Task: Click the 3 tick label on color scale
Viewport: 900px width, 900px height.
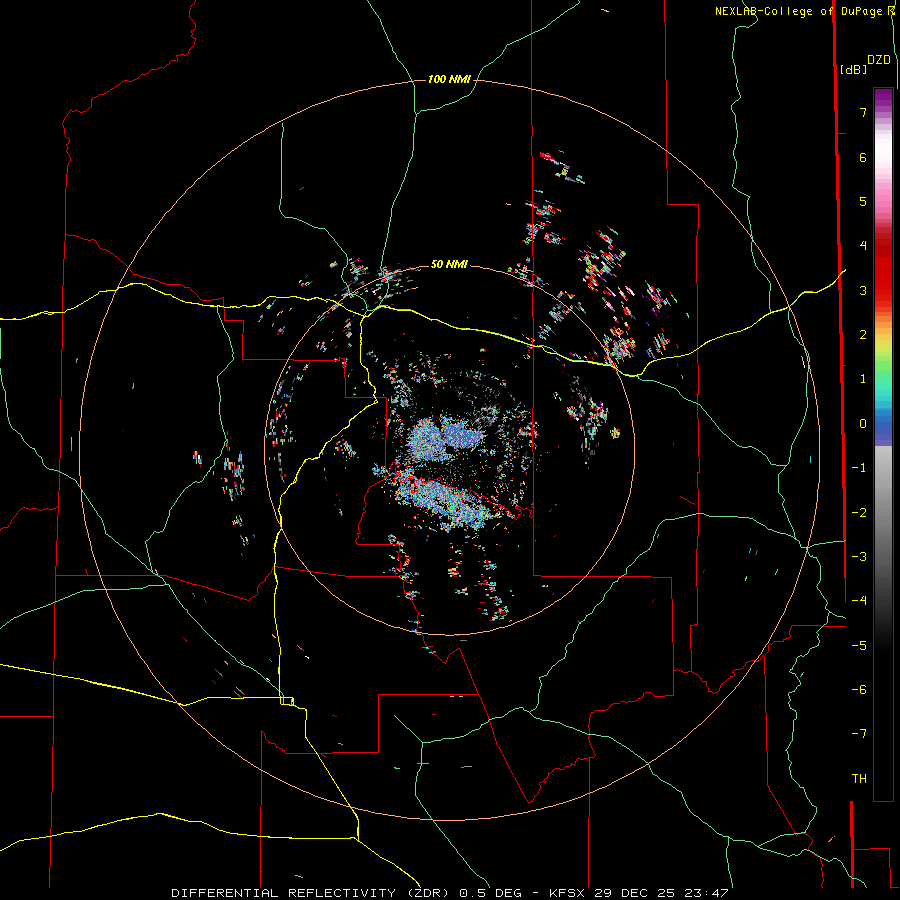Action: point(863,290)
